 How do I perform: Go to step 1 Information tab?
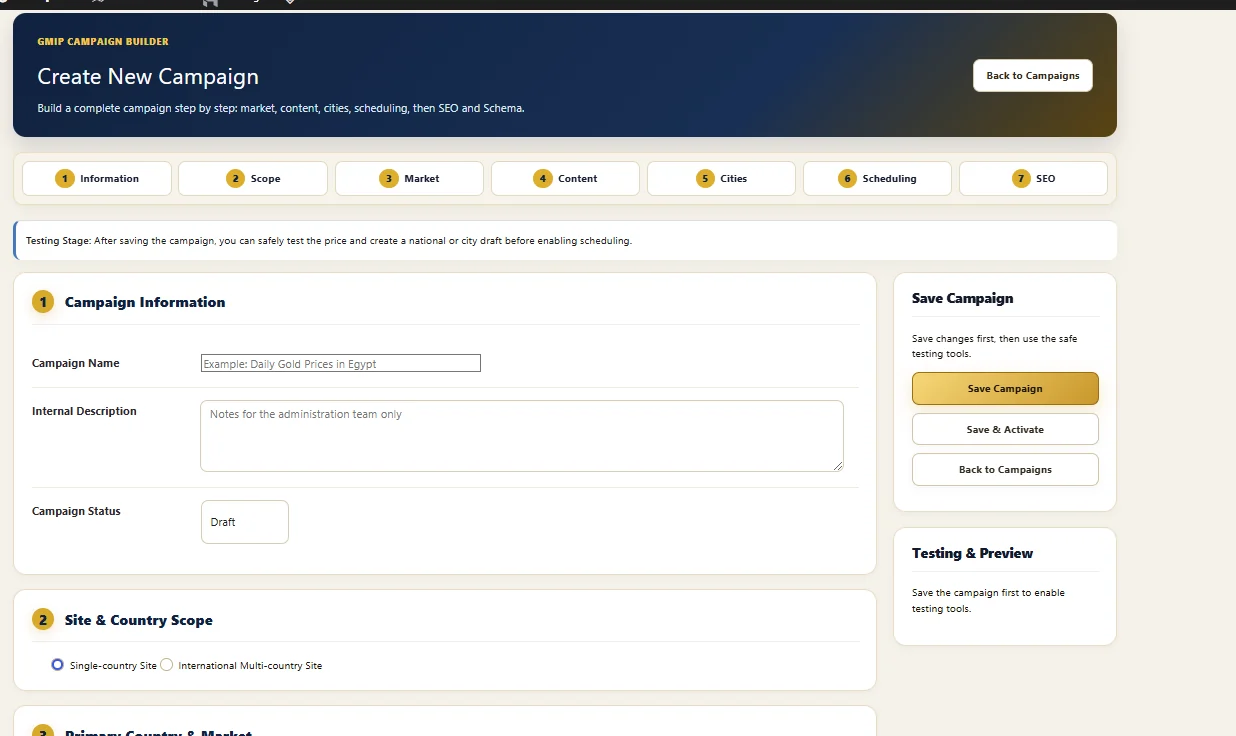97,179
